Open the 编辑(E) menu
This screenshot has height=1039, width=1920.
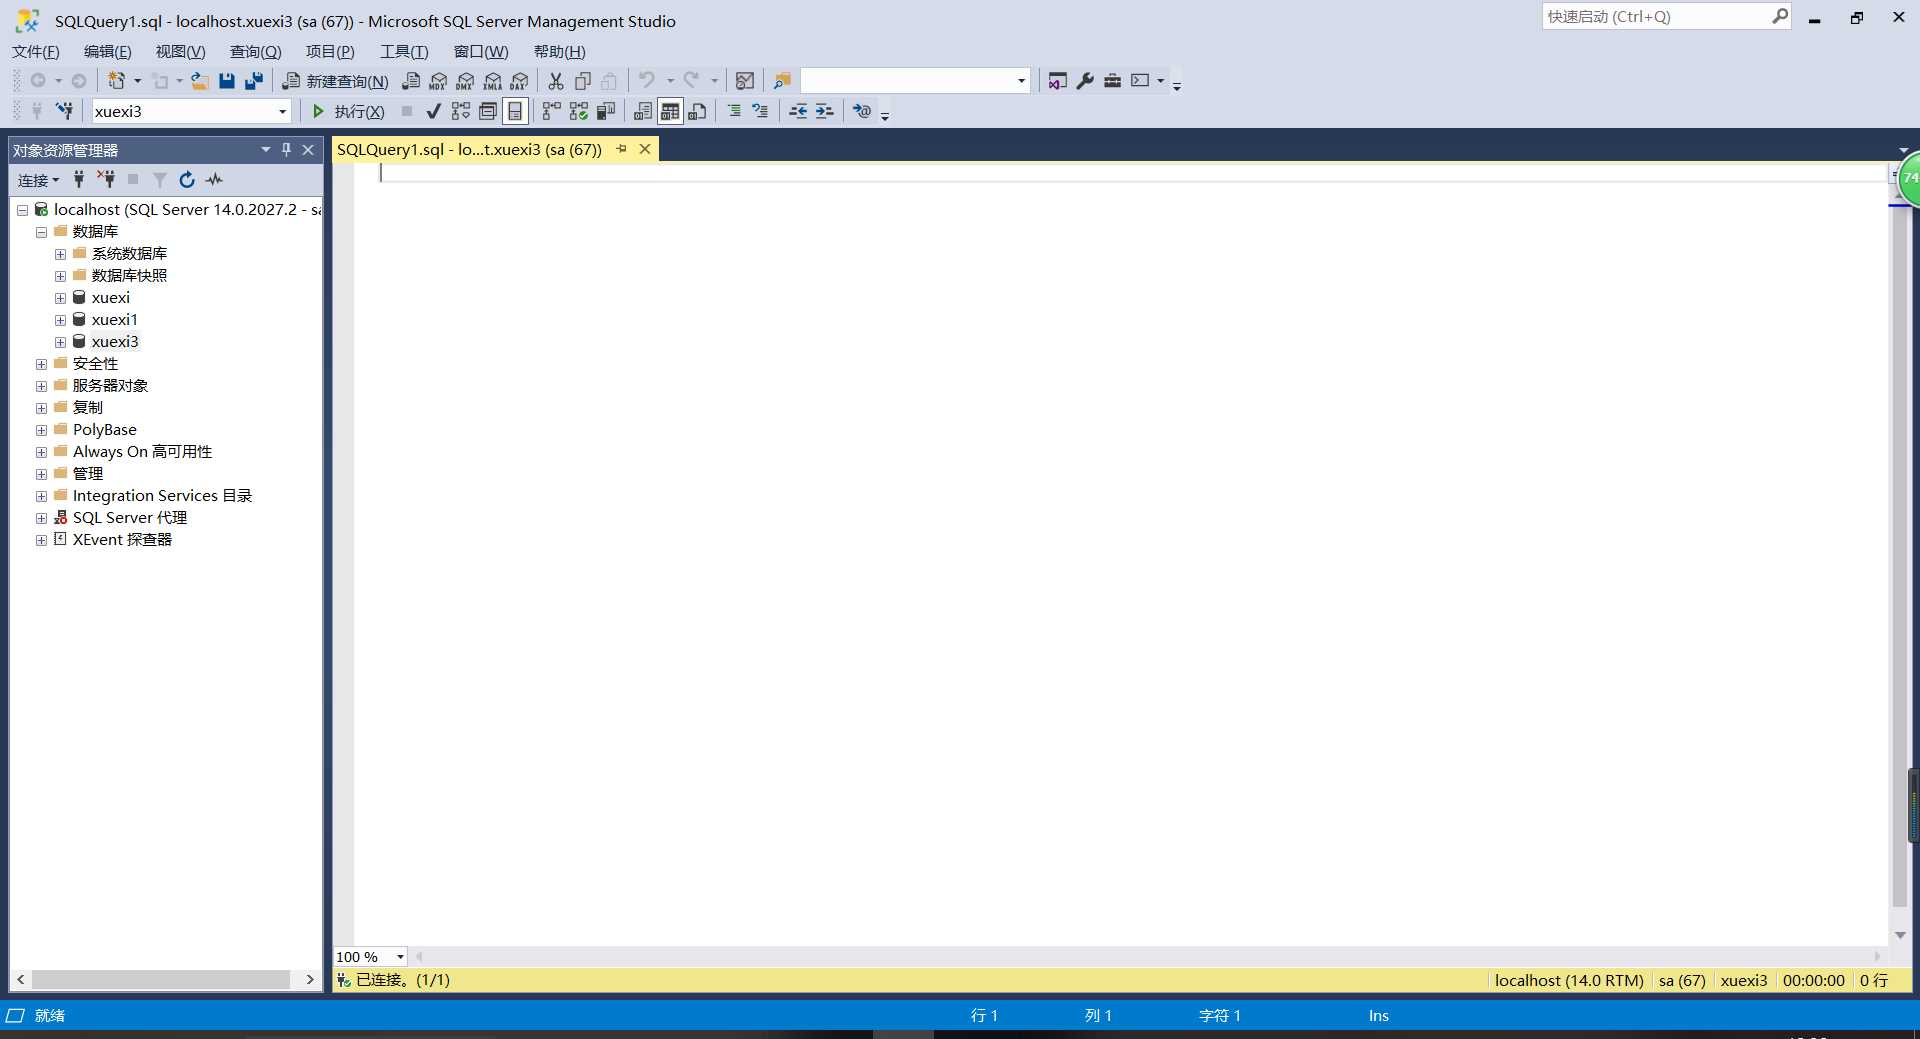[108, 52]
